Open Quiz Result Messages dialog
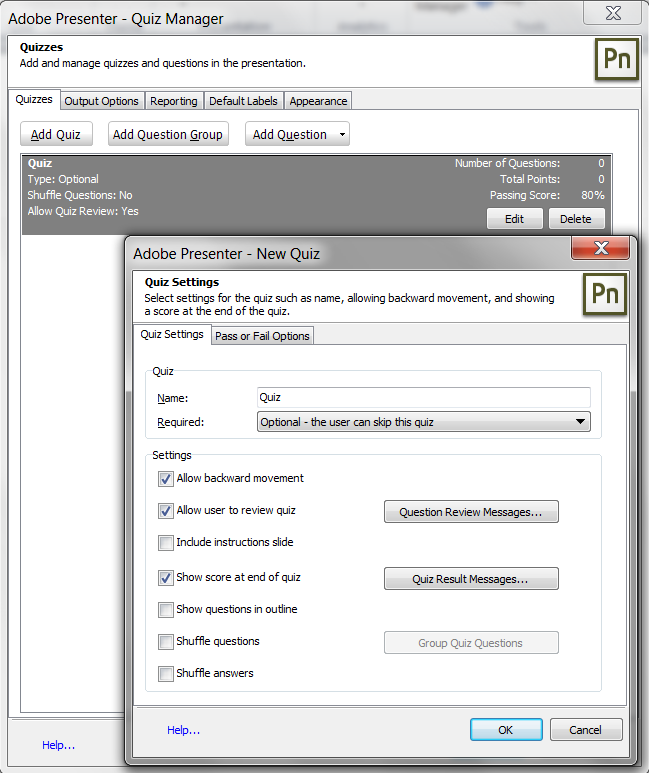This screenshot has width=649, height=773. [471, 579]
